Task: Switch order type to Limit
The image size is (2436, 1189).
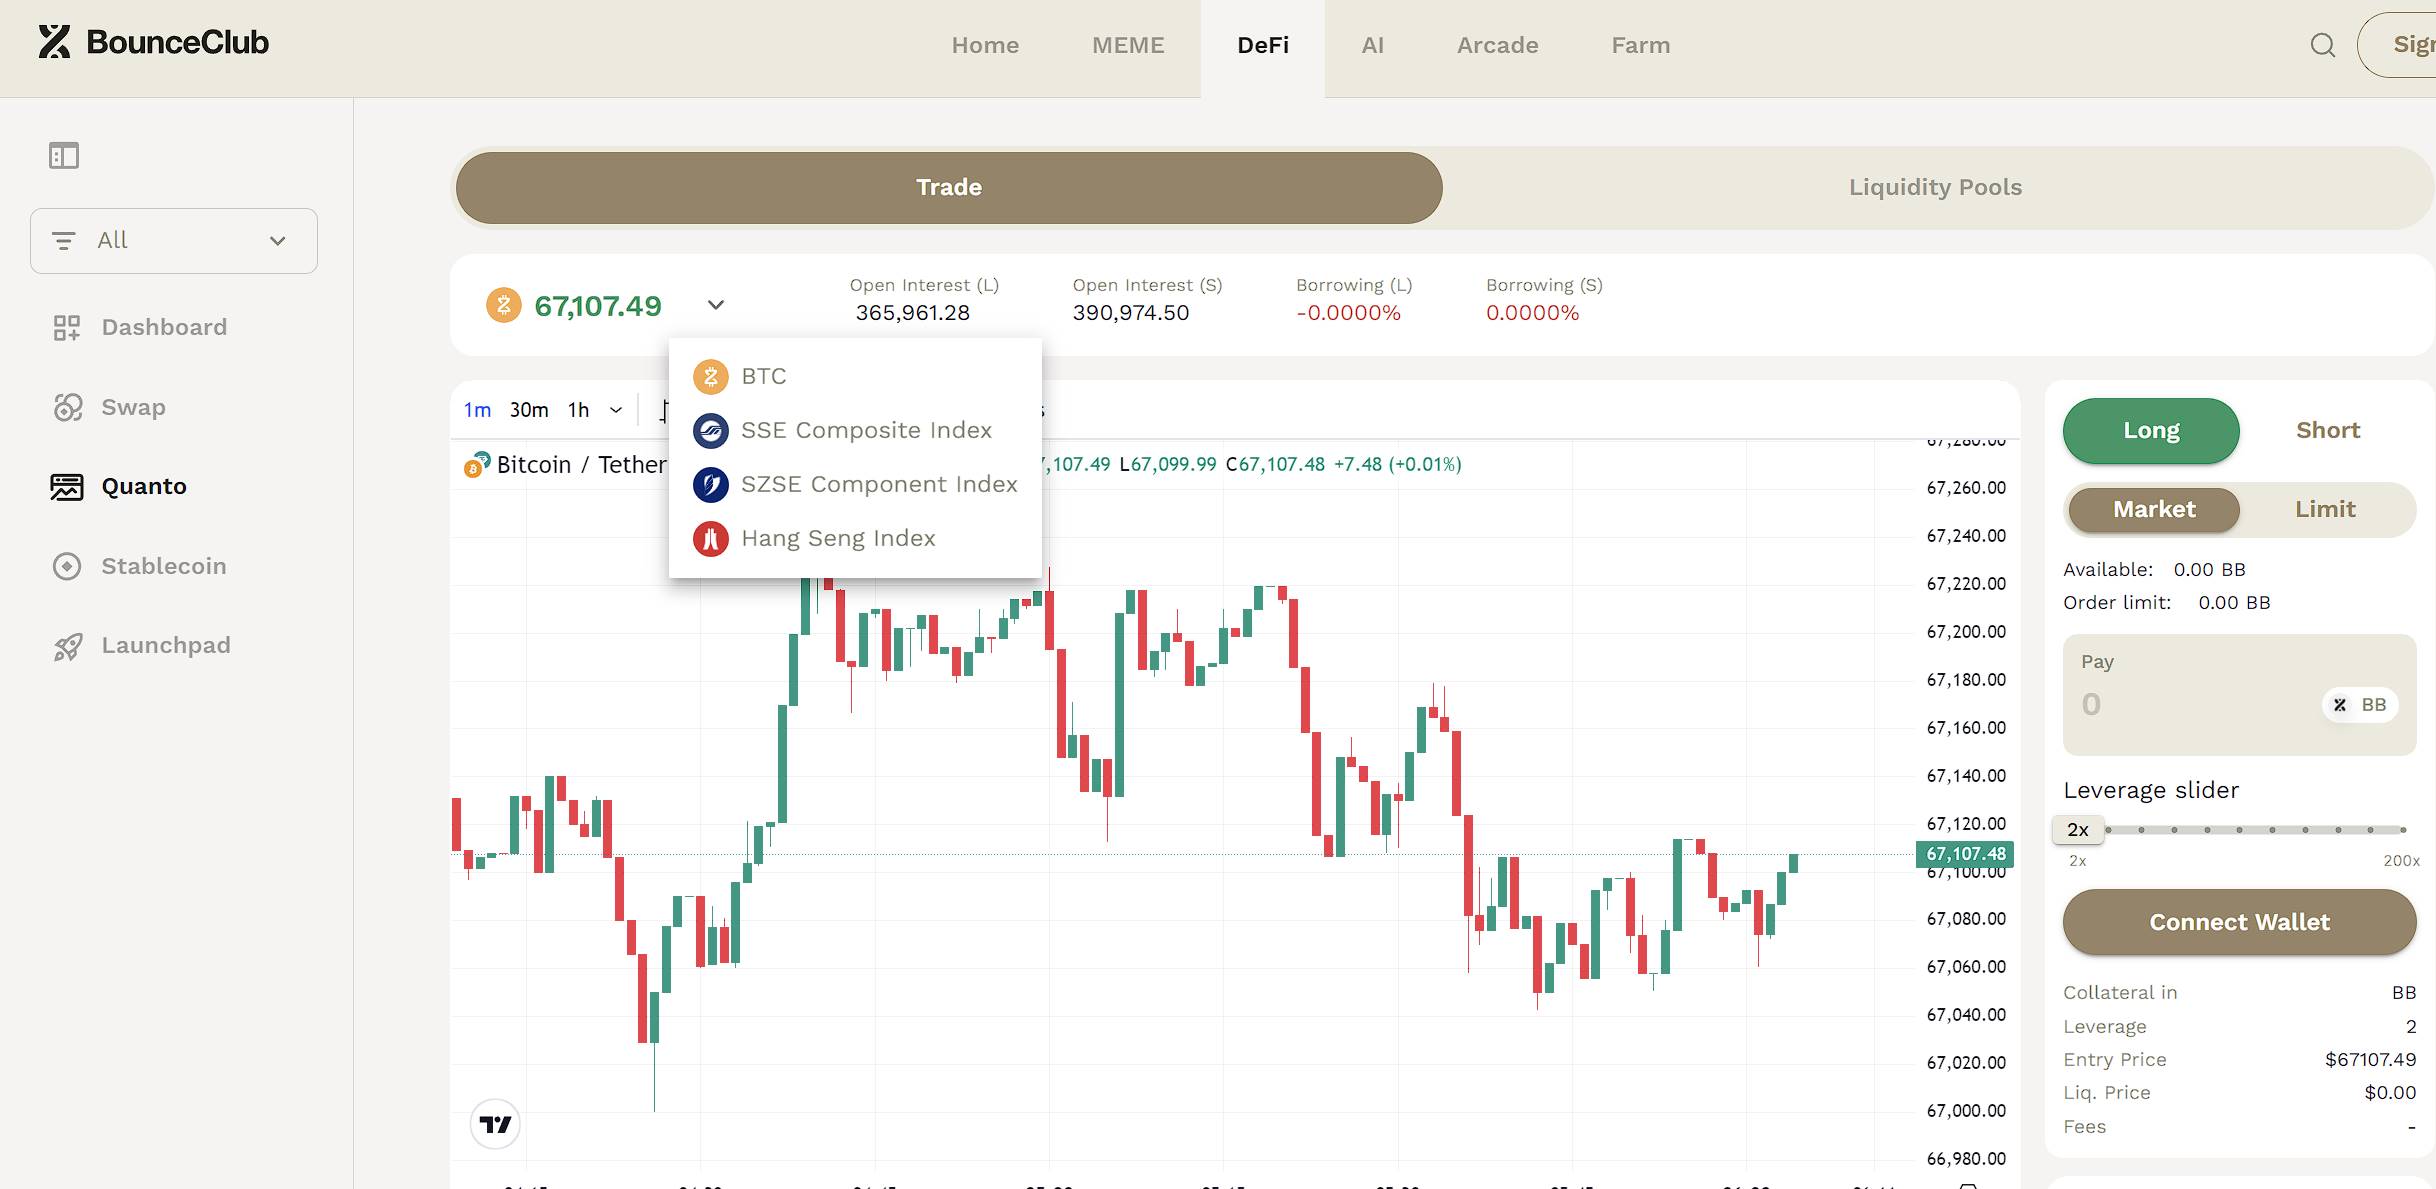Action: pos(2324,509)
